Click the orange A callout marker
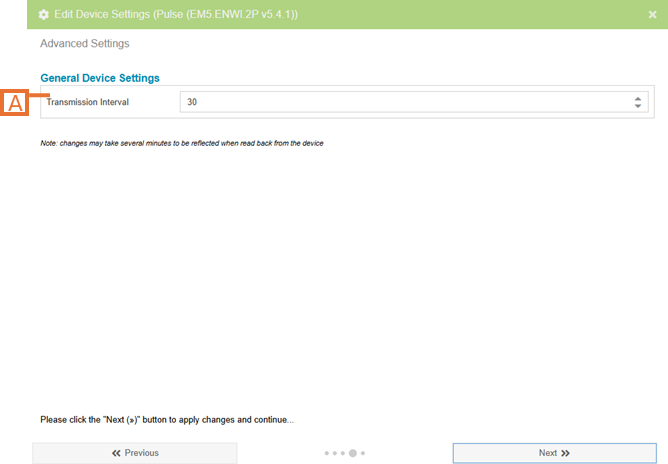Screen dimensions: 668x464 (x=15, y=103)
